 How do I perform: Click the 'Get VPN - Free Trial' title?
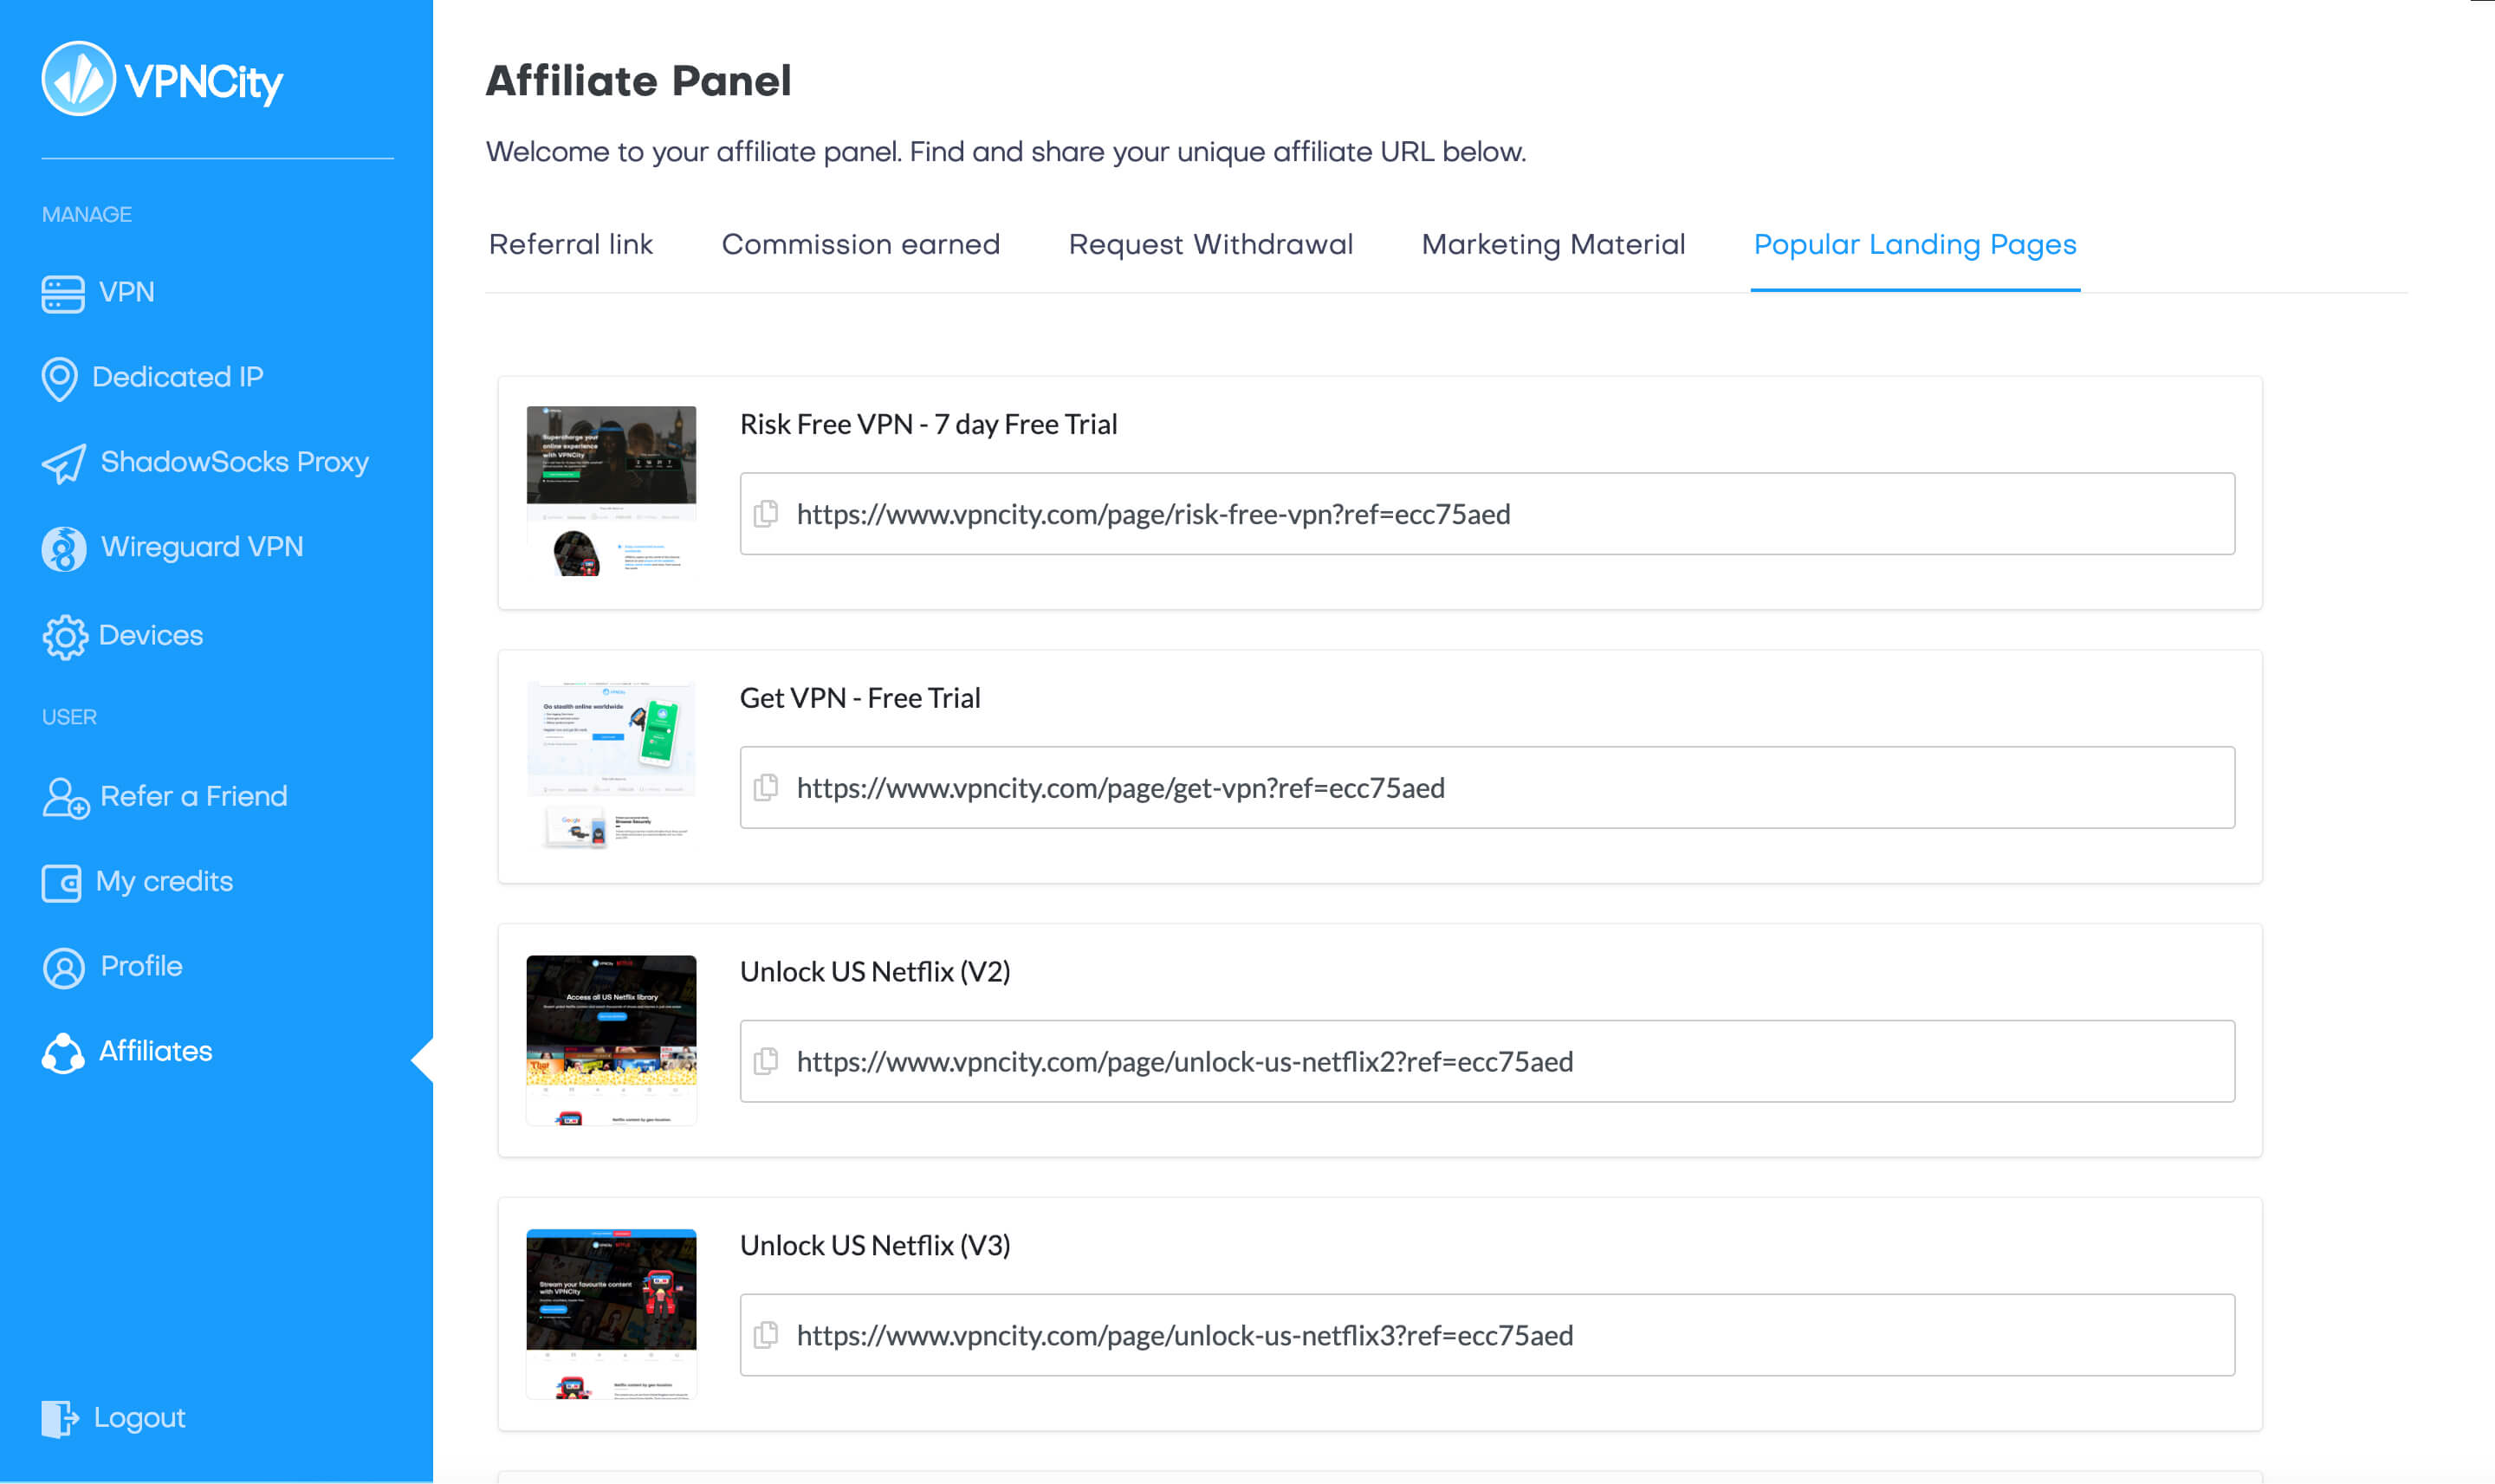[x=860, y=698]
